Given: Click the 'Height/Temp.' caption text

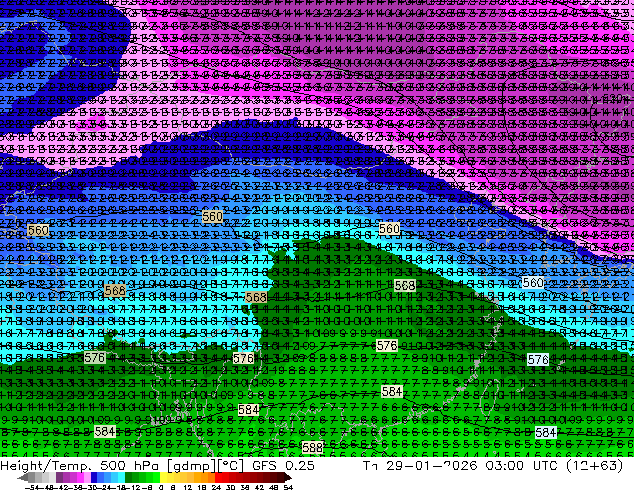Looking at the screenshot, I should pyautogui.click(x=45, y=465).
